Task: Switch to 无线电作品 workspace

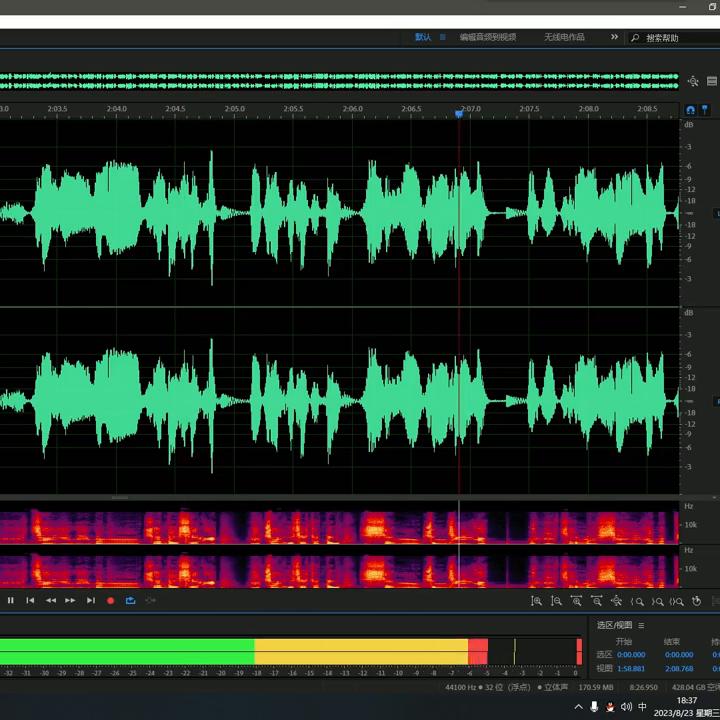Action: click(564, 37)
